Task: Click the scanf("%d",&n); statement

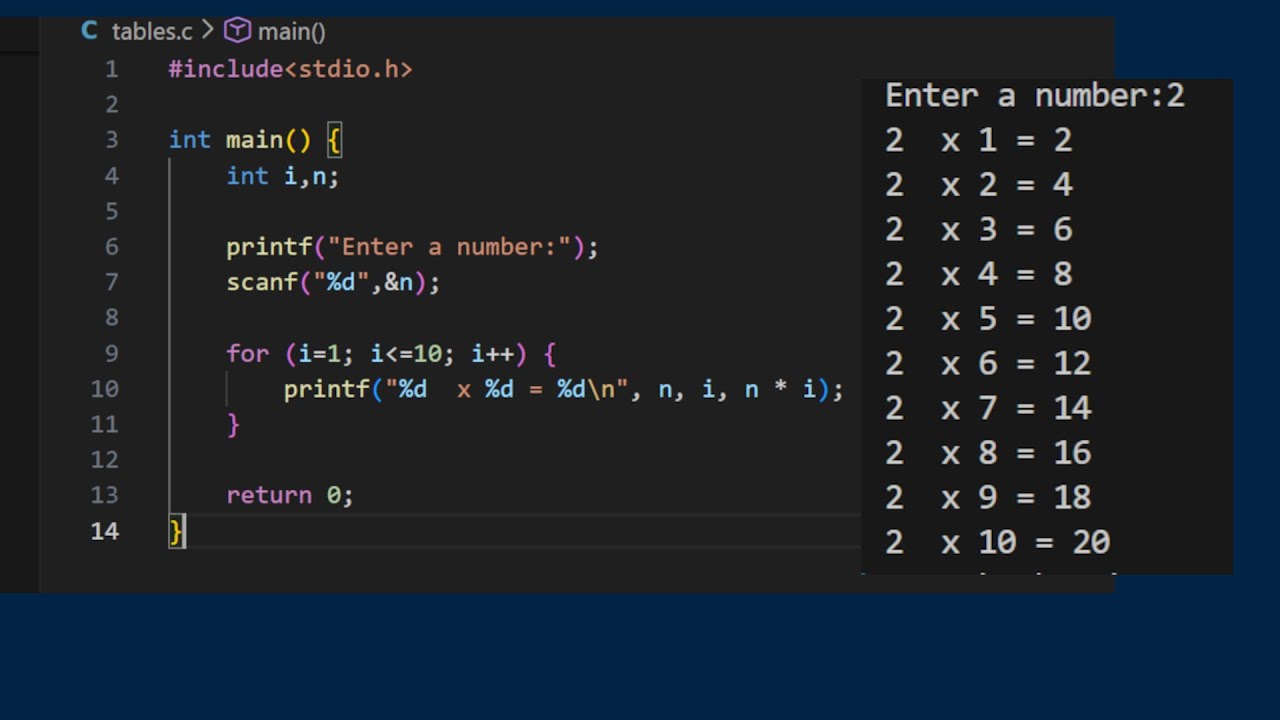Action: [333, 282]
